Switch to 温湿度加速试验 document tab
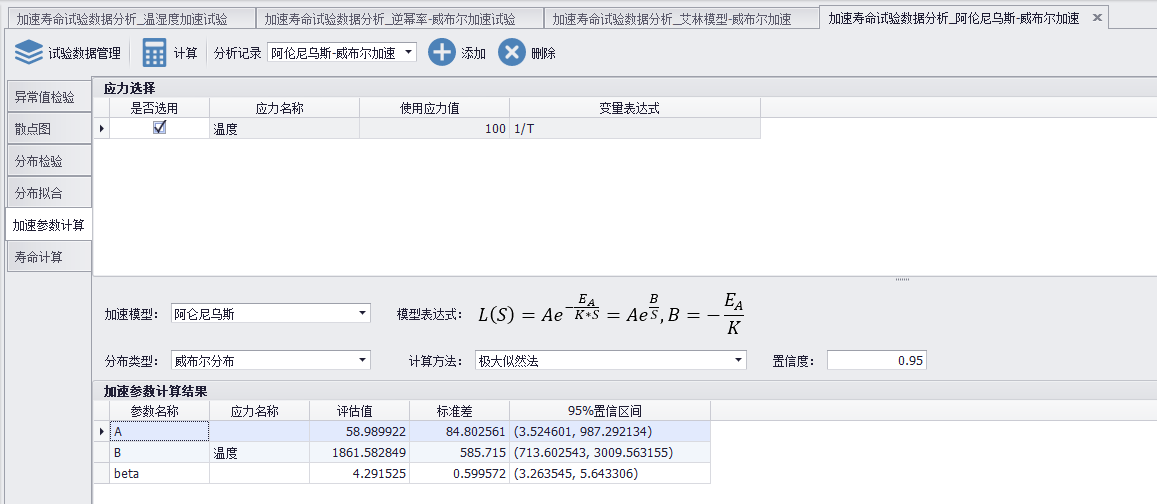The width and height of the screenshot is (1157, 504). 131,19
